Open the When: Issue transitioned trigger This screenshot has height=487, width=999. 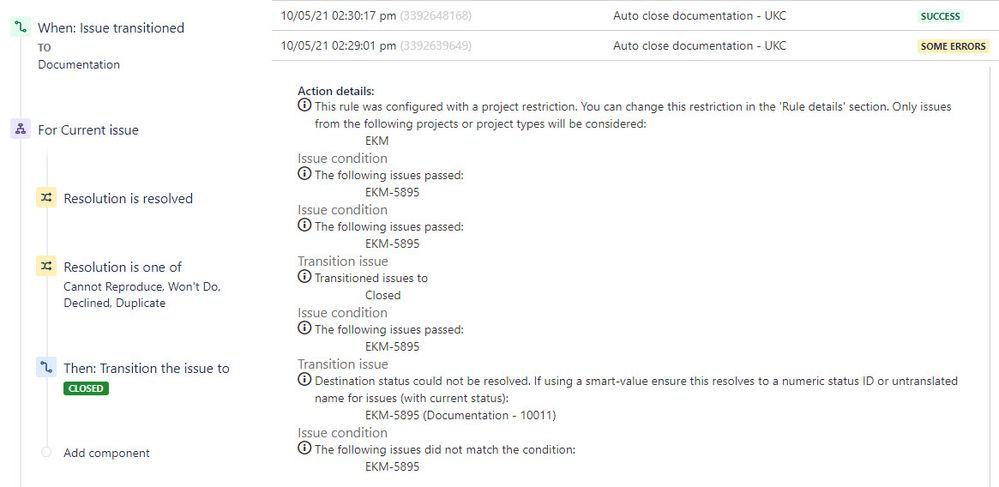111,27
